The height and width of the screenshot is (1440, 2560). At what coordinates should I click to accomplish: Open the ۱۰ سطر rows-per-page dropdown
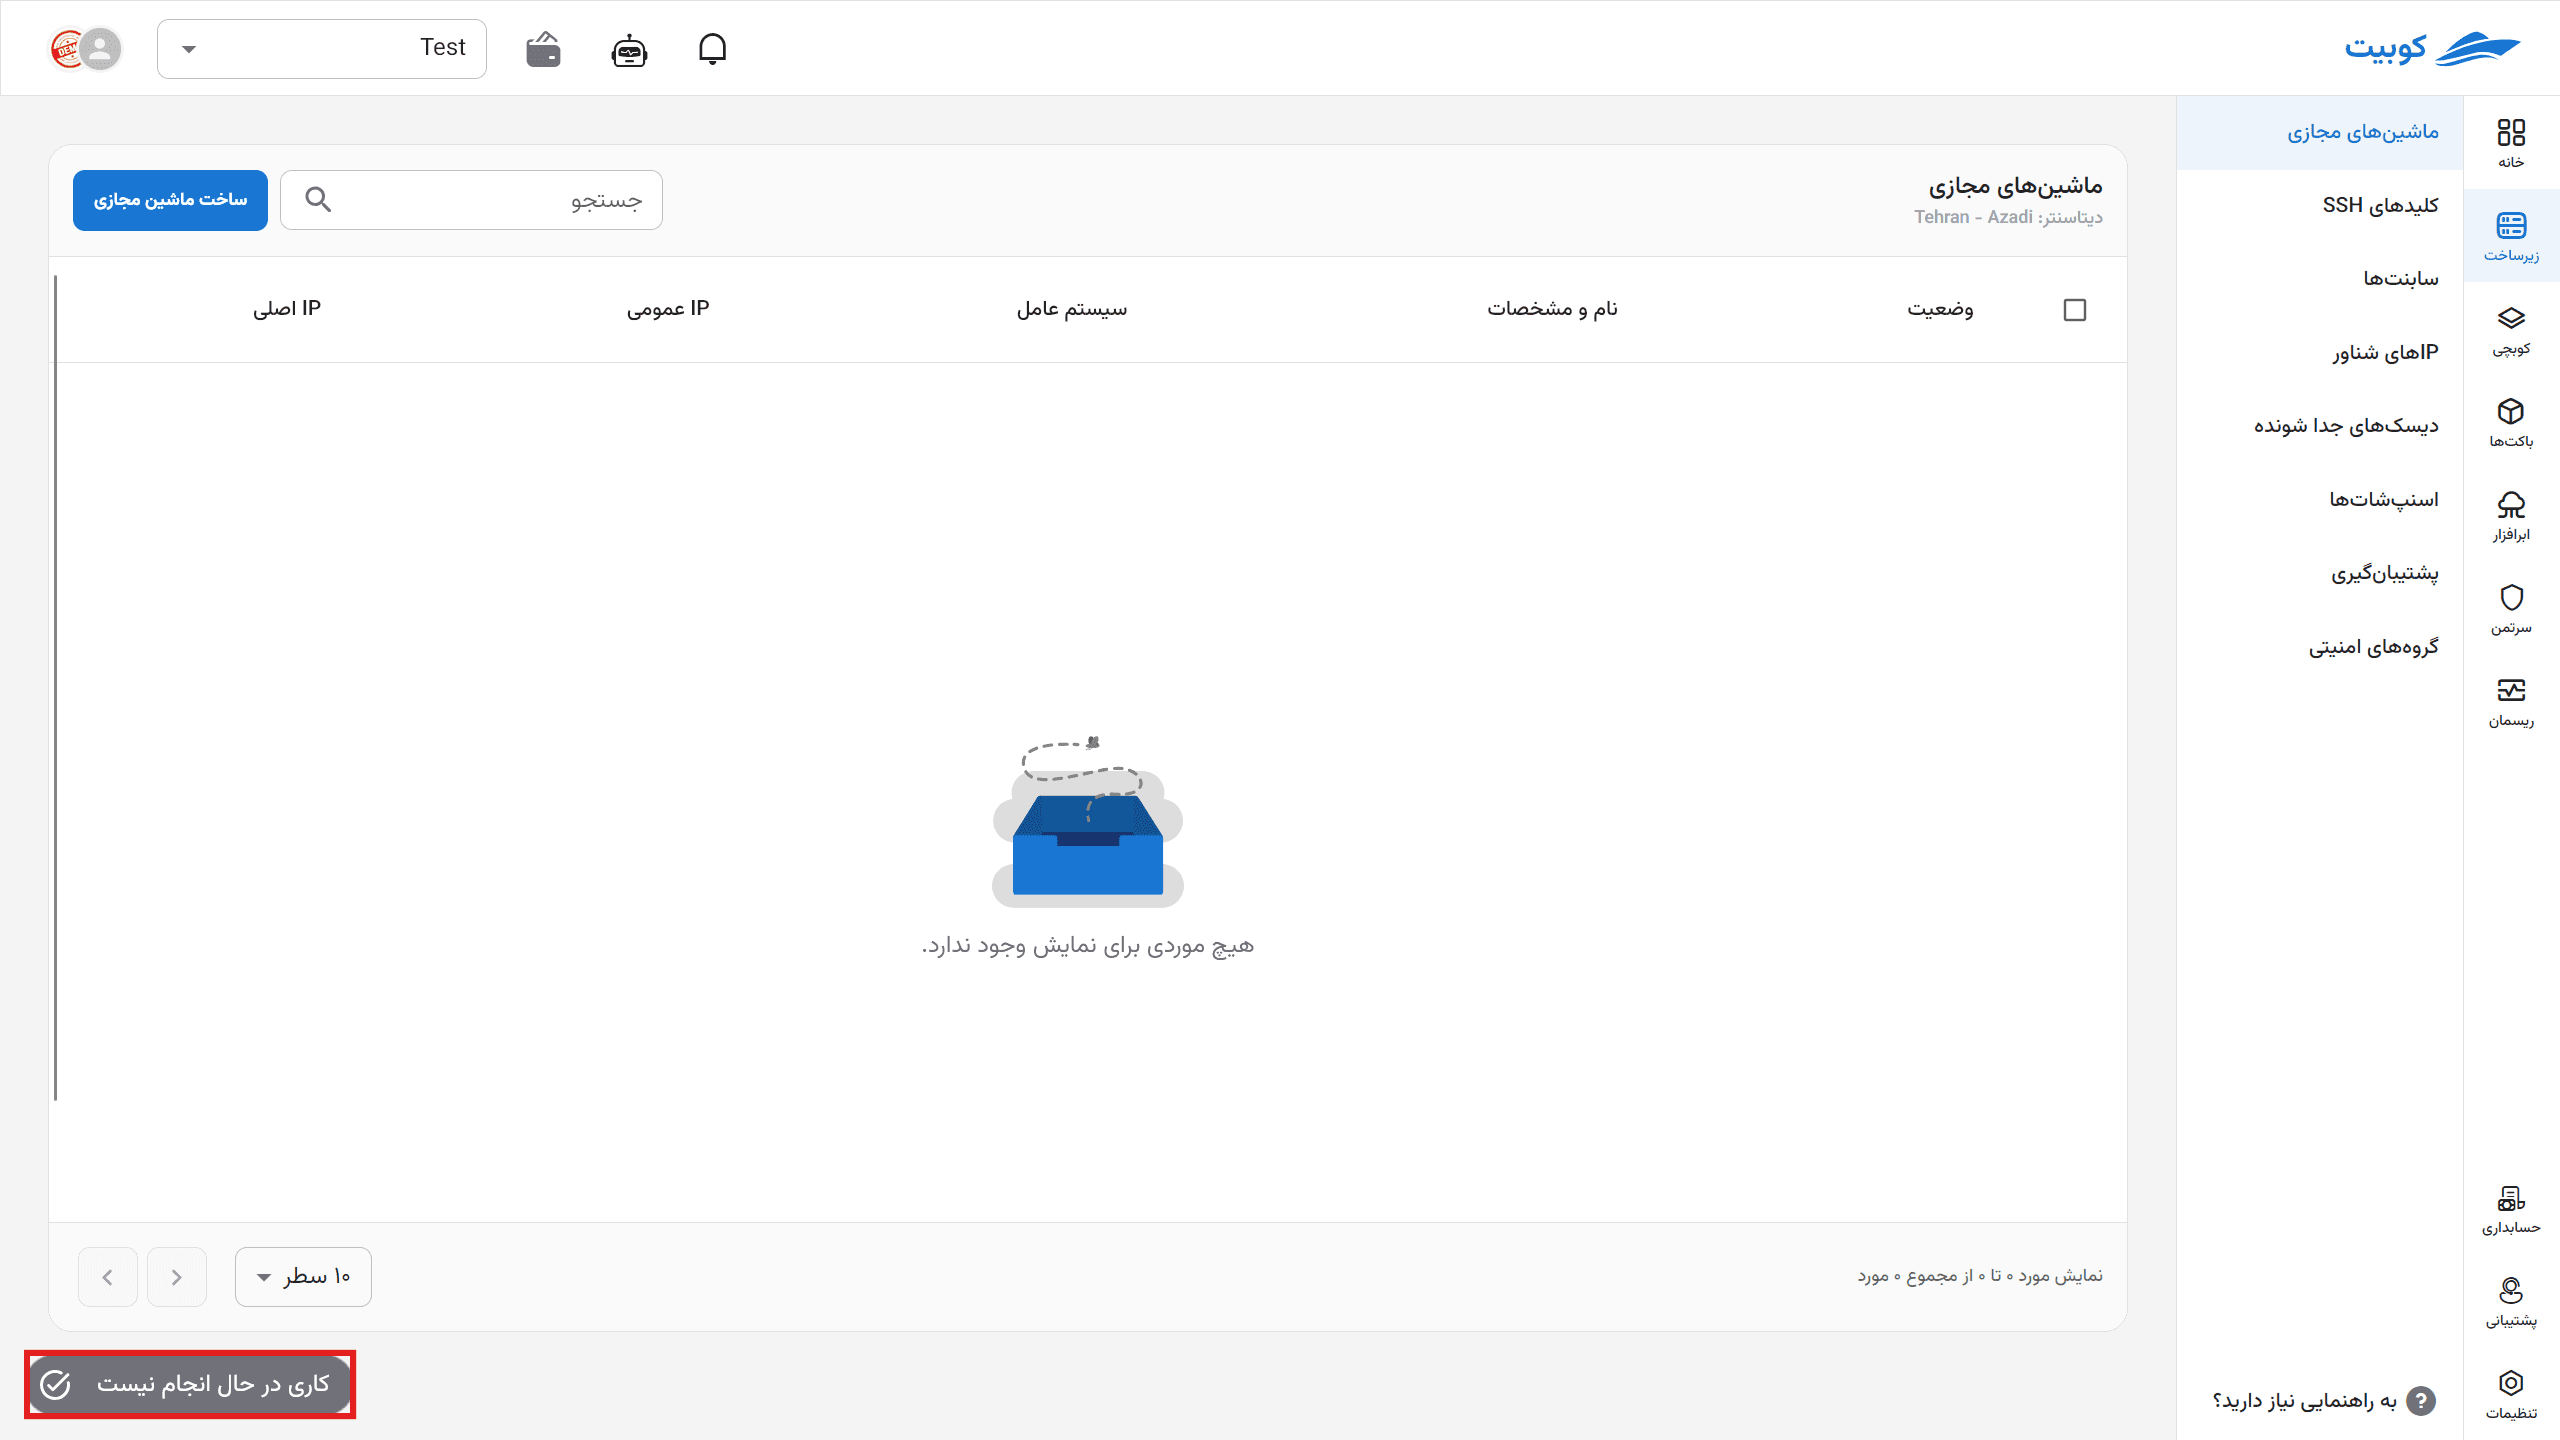(303, 1276)
